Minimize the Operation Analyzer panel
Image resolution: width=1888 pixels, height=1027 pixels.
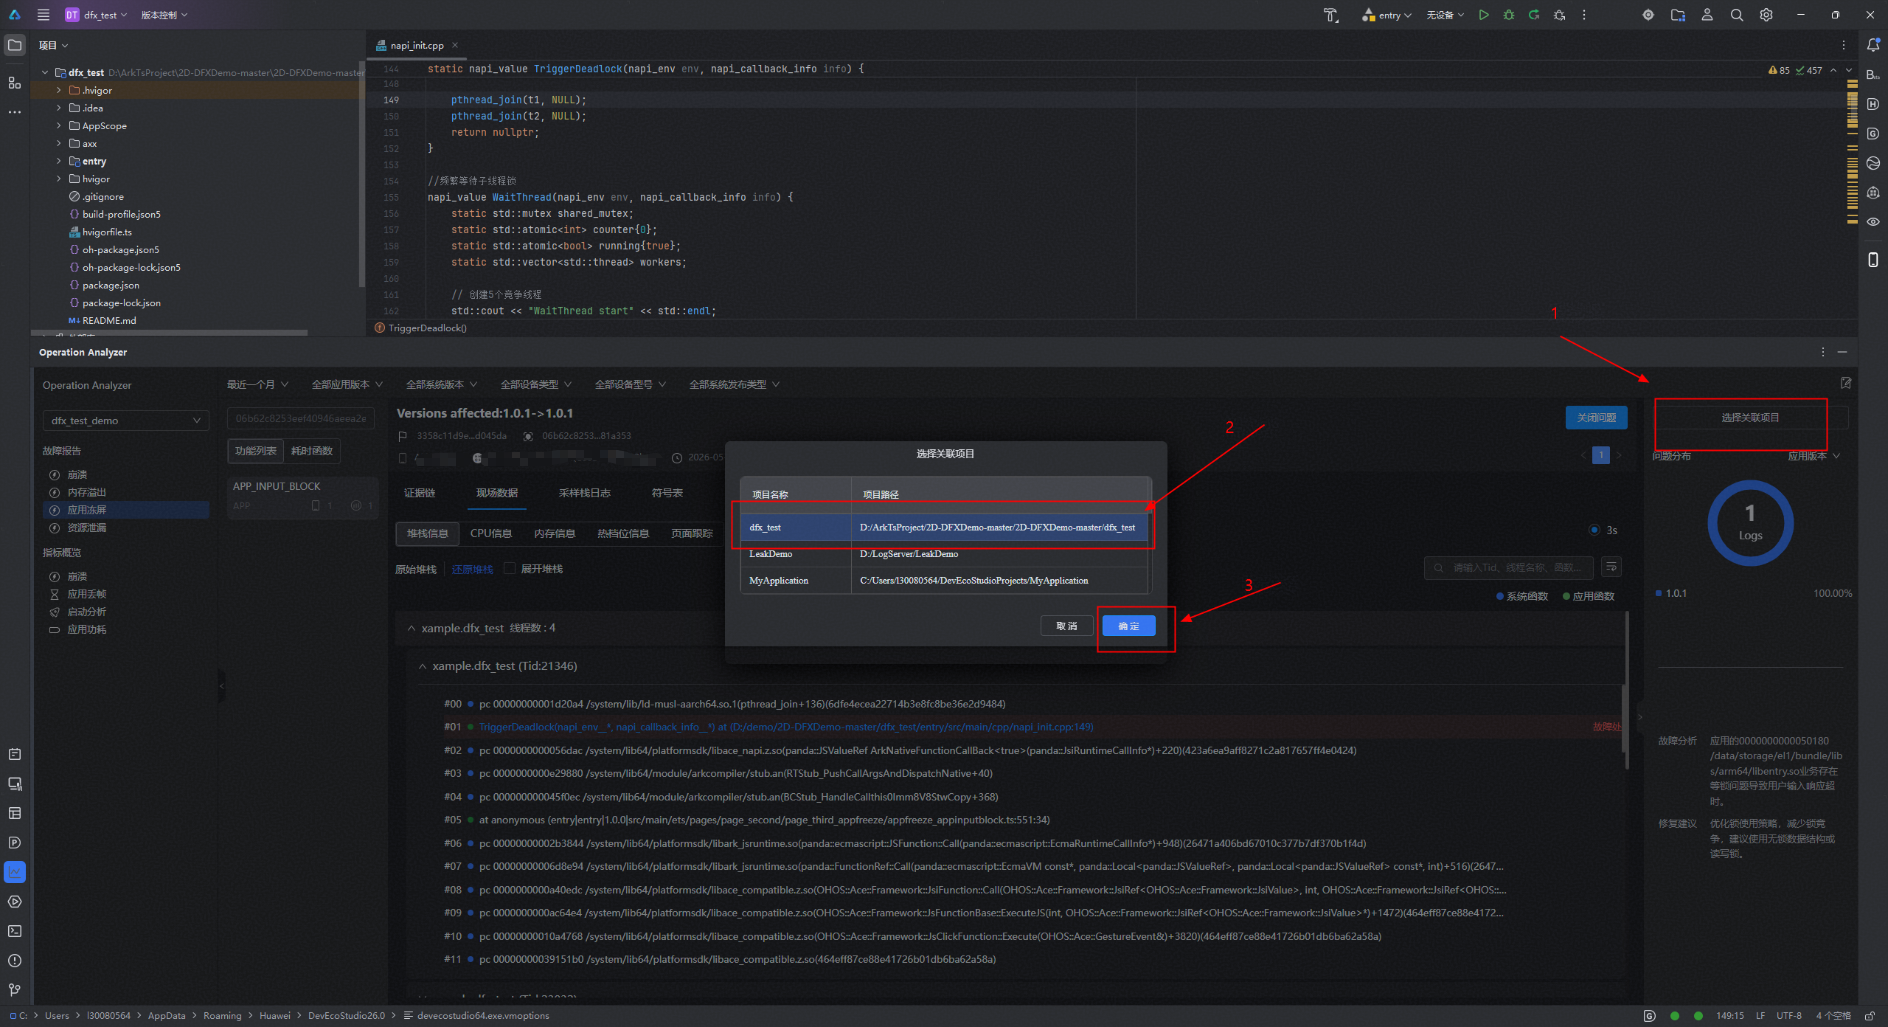[x=1842, y=352]
